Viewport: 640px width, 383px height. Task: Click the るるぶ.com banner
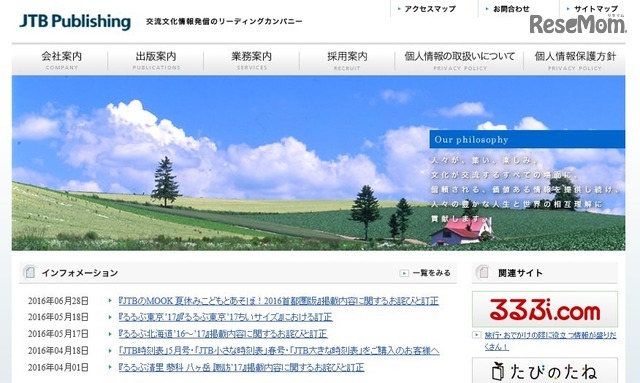click(544, 309)
